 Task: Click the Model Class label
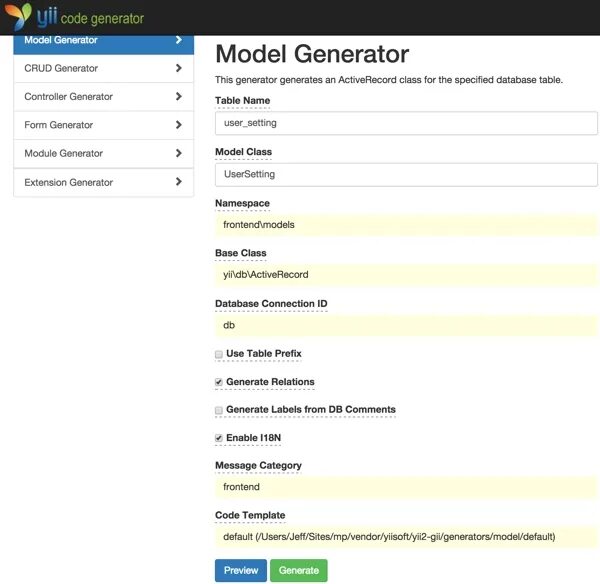(243, 152)
